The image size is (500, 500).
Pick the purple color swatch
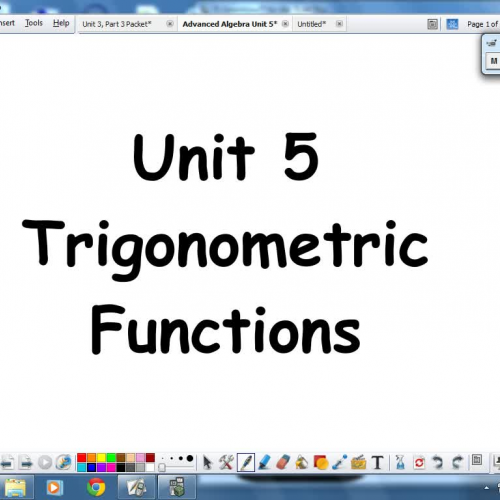pyautogui.click(x=101, y=467)
